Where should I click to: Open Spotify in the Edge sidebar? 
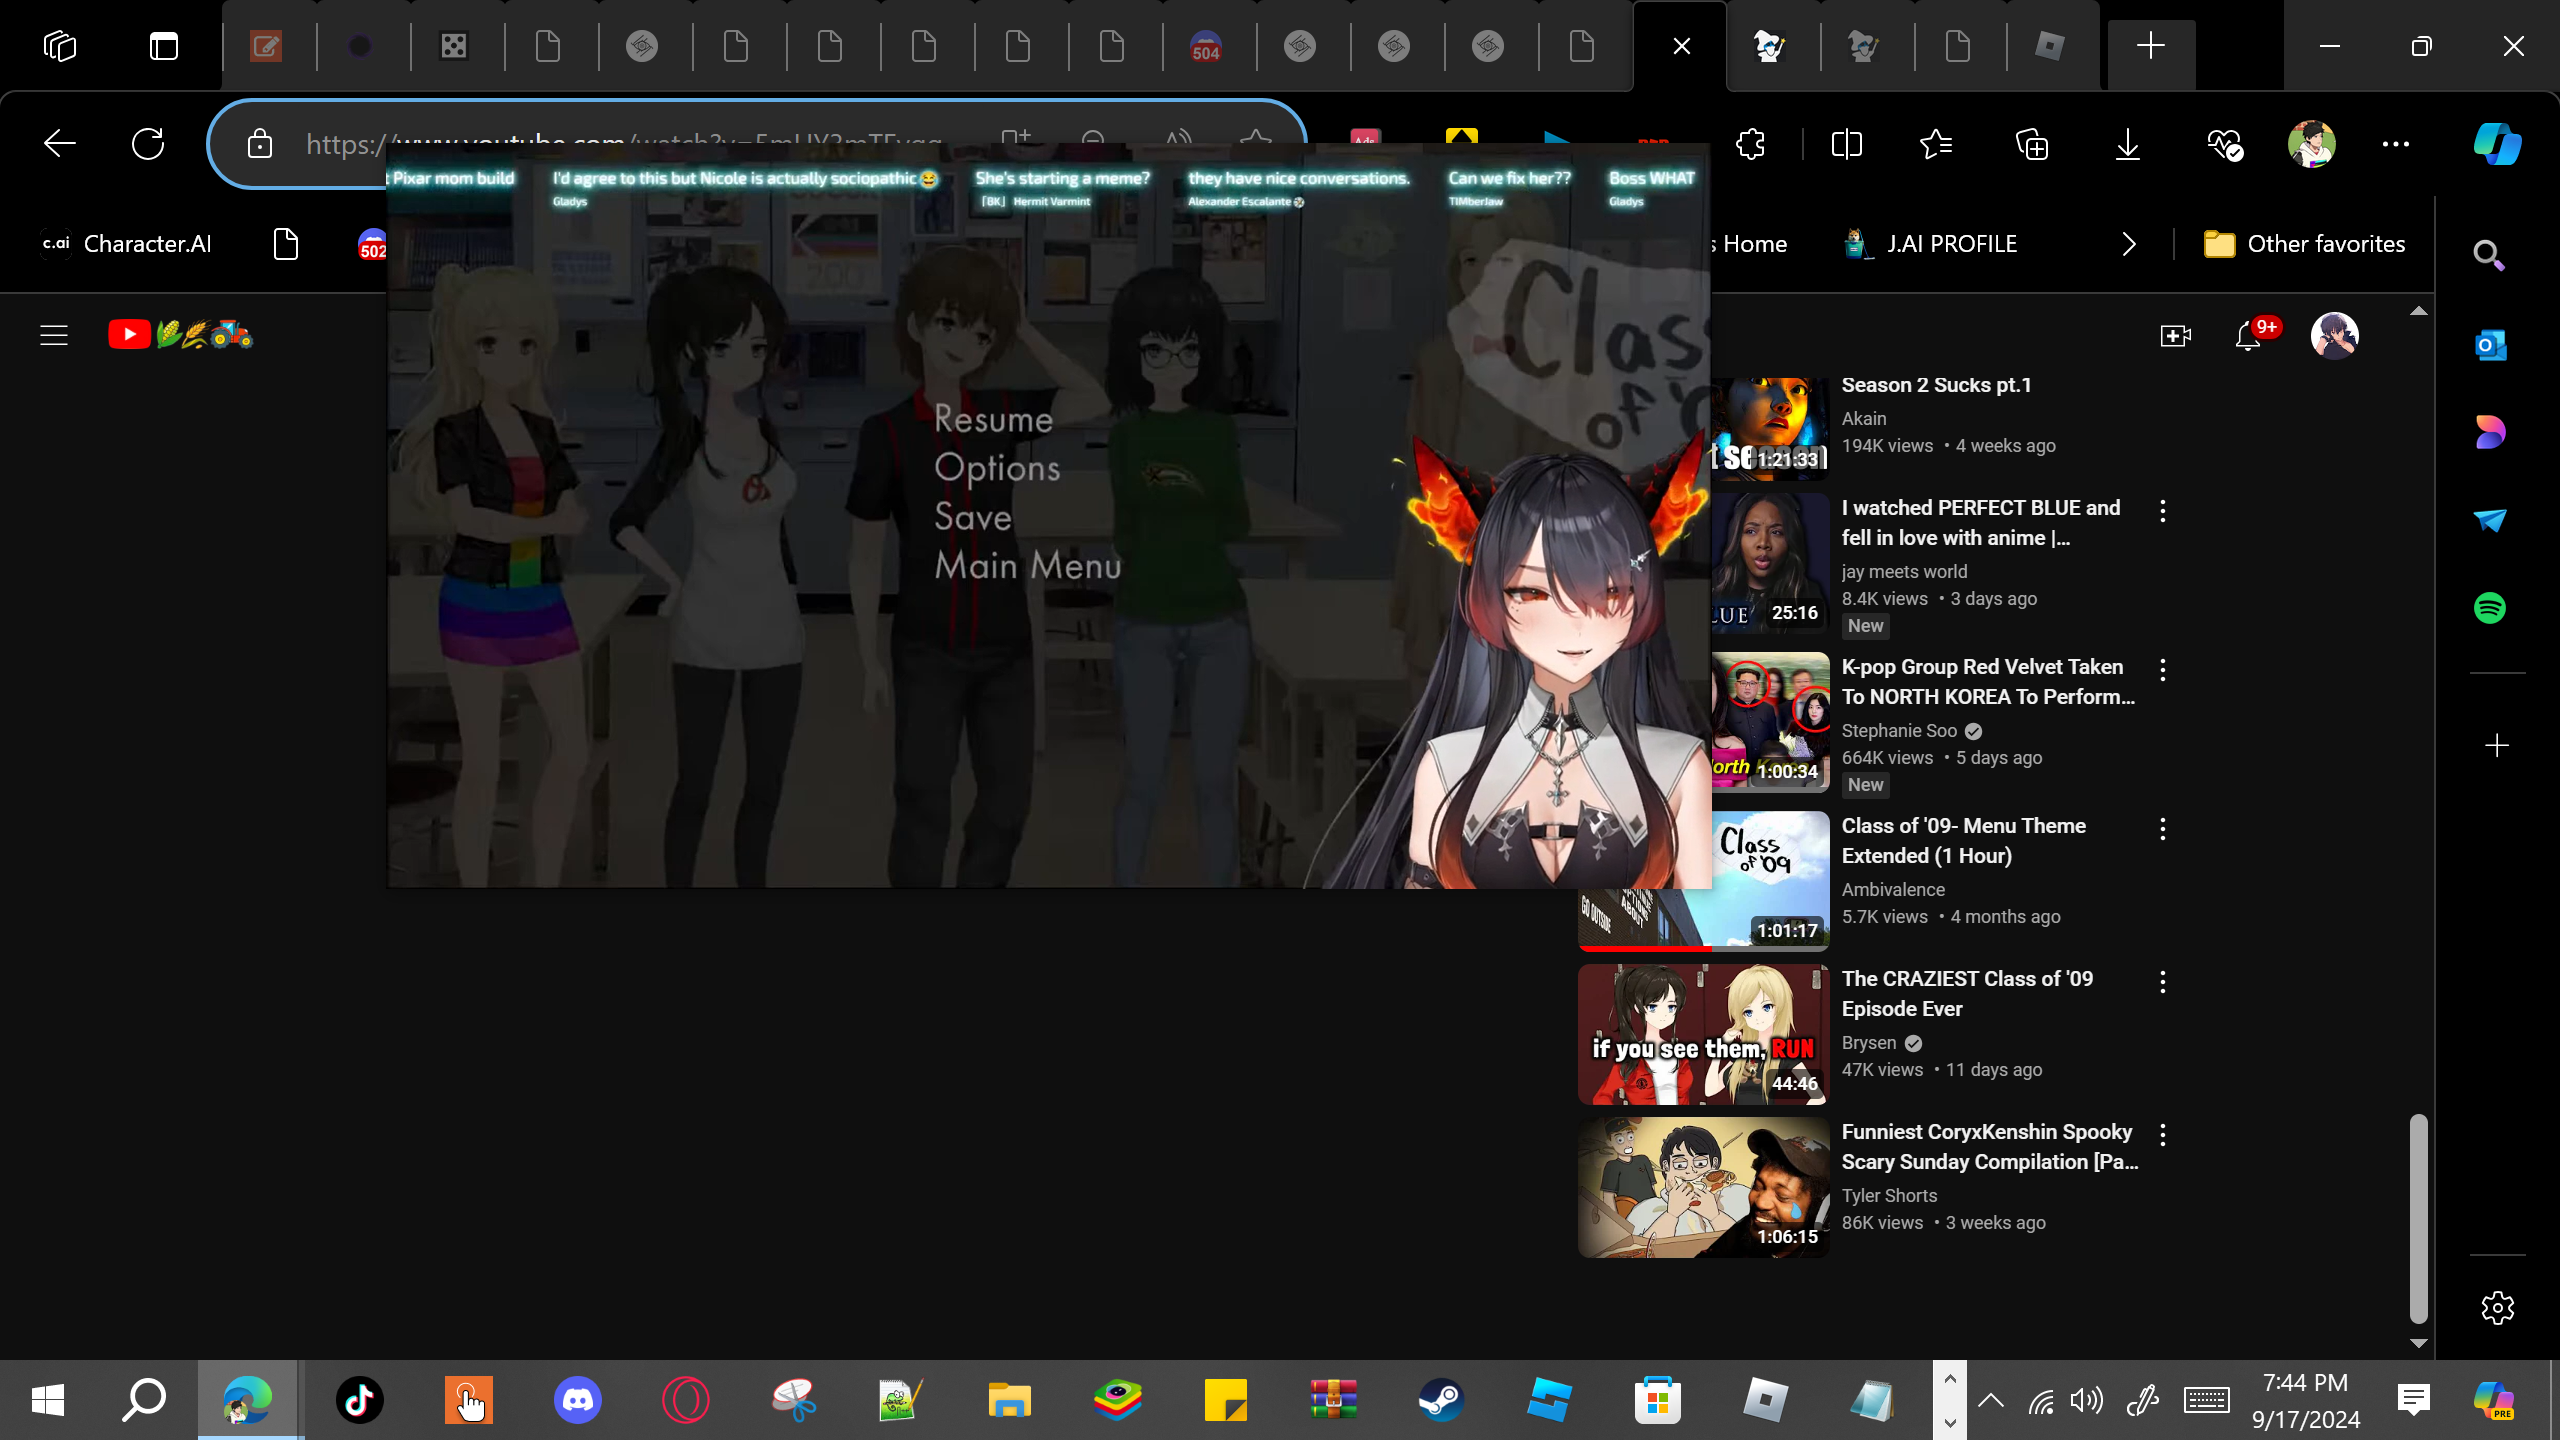2490,608
